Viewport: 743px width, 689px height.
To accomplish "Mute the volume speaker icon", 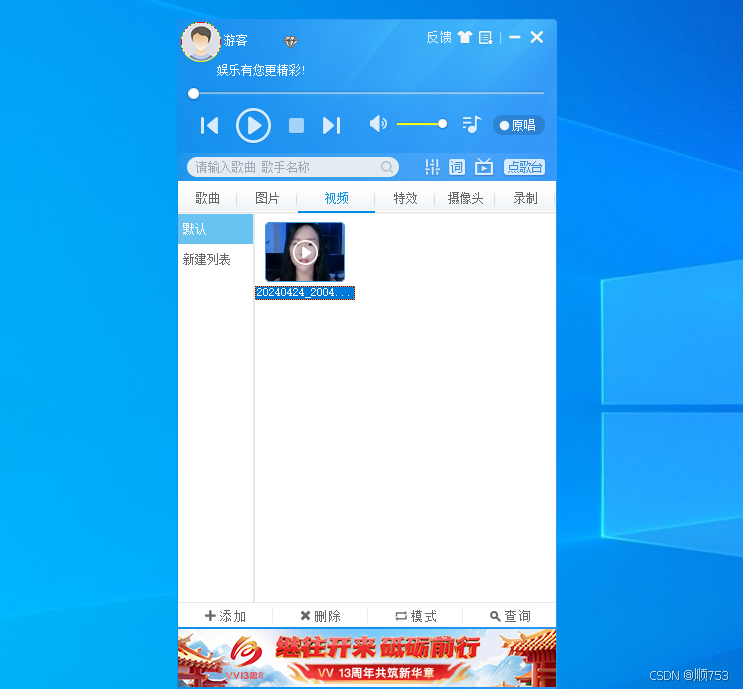I will [378, 124].
